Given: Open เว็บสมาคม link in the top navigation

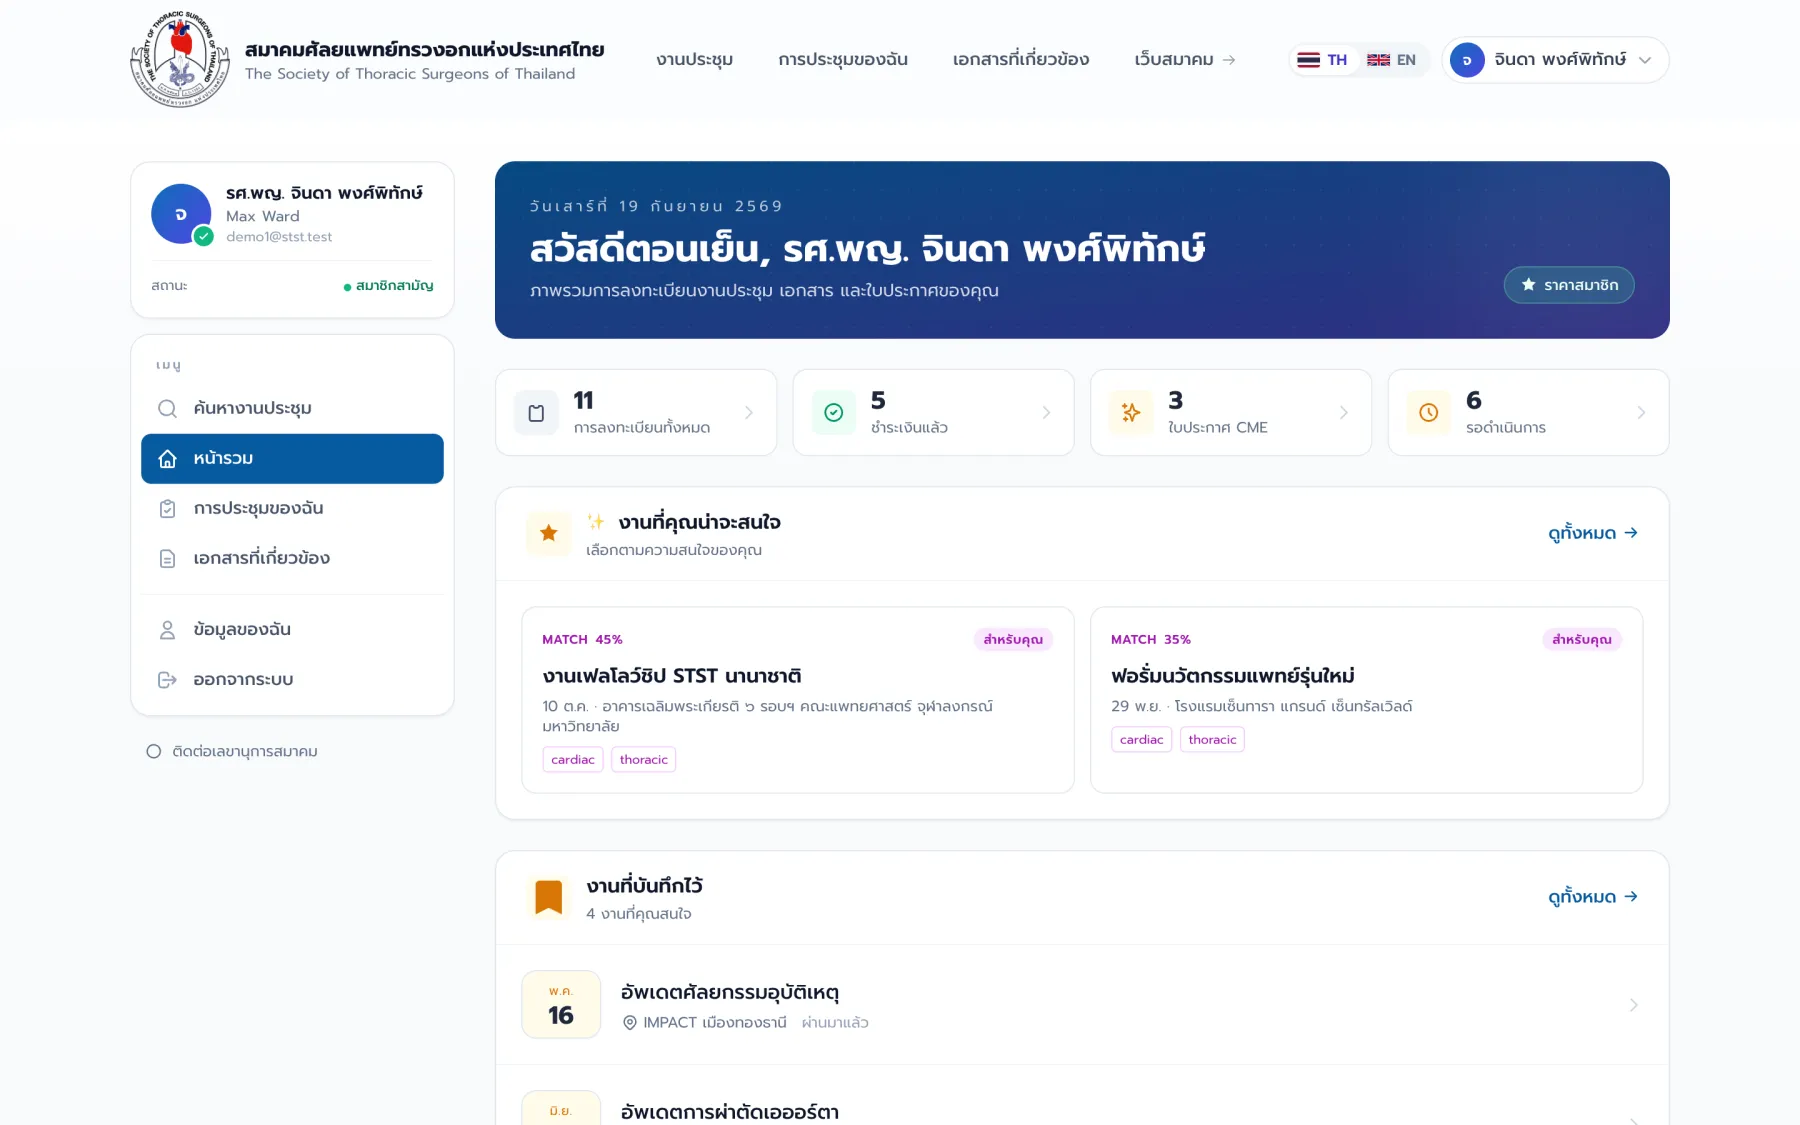Looking at the screenshot, I should (x=1185, y=60).
